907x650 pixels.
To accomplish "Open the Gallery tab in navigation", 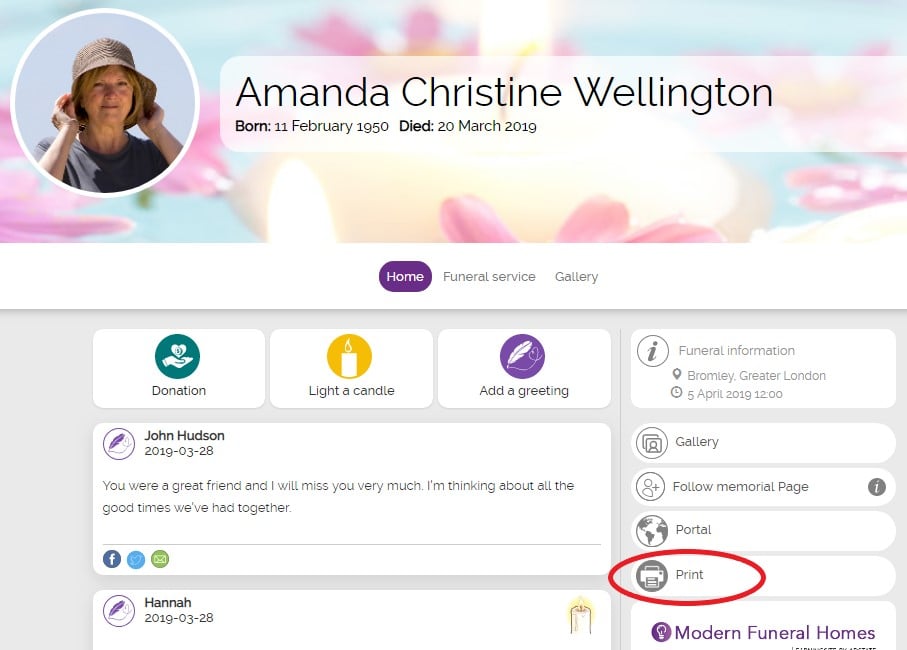I will coord(576,277).
